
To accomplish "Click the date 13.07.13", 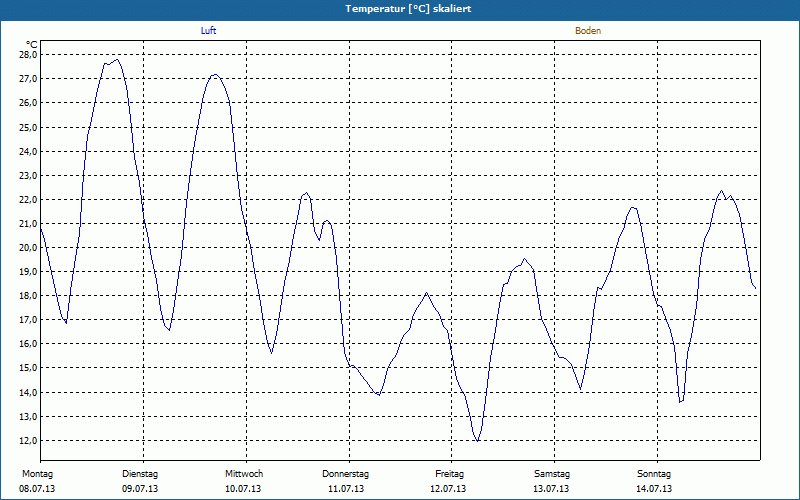I will point(551,489).
